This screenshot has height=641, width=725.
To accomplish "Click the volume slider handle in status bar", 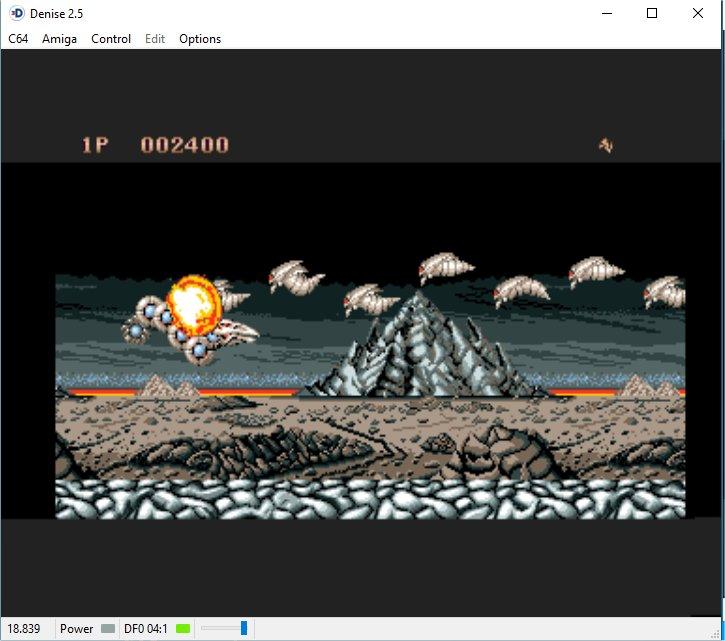I will (x=244, y=628).
